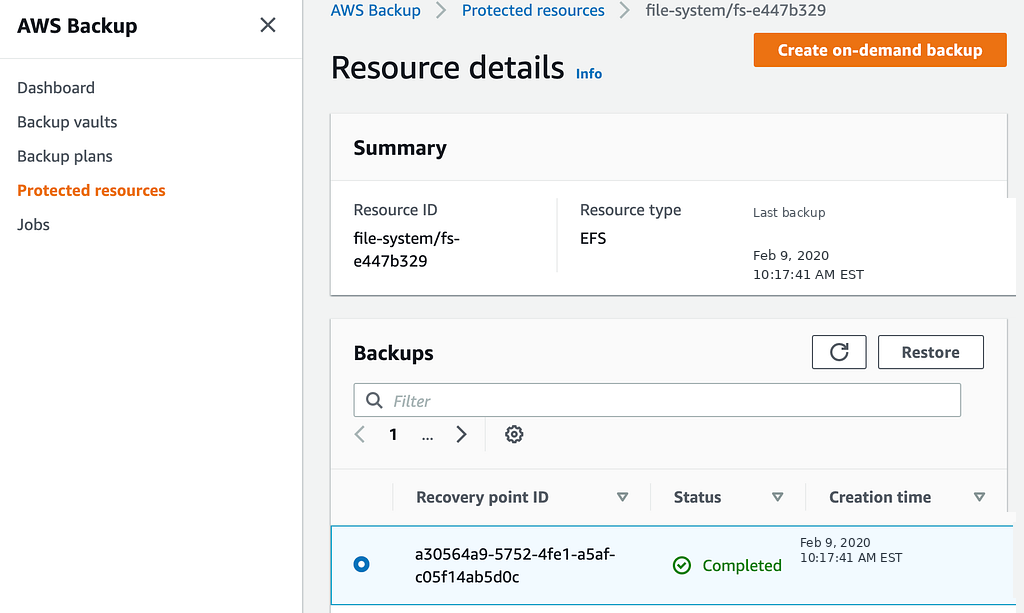Click the search magnifier icon in Filter
Viewport: 1024px width, 613px height.
374,400
